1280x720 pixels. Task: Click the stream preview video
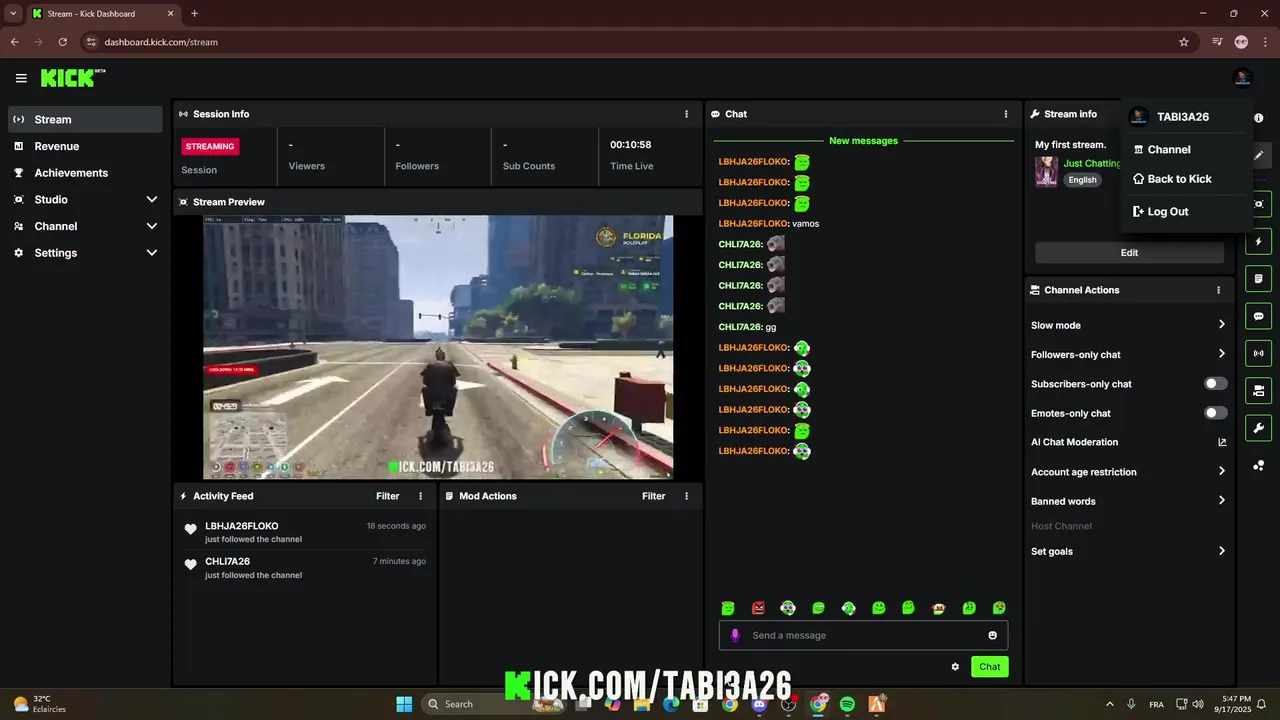(438, 347)
